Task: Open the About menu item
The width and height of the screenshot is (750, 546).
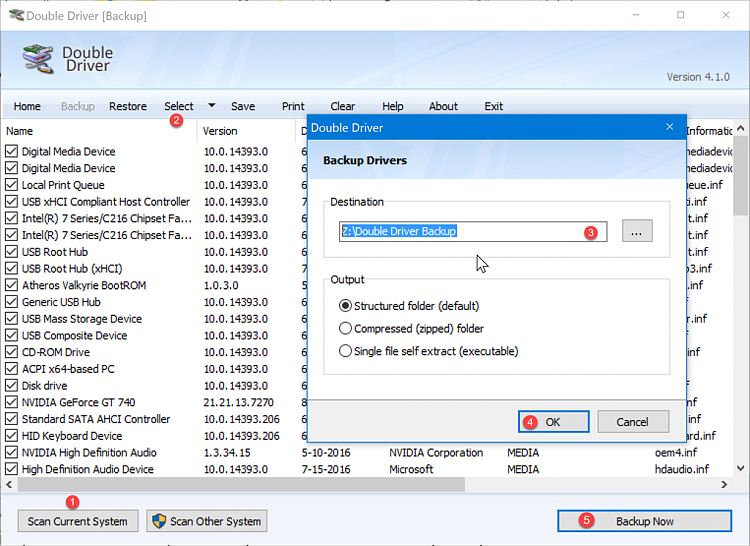Action: [443, 106]
